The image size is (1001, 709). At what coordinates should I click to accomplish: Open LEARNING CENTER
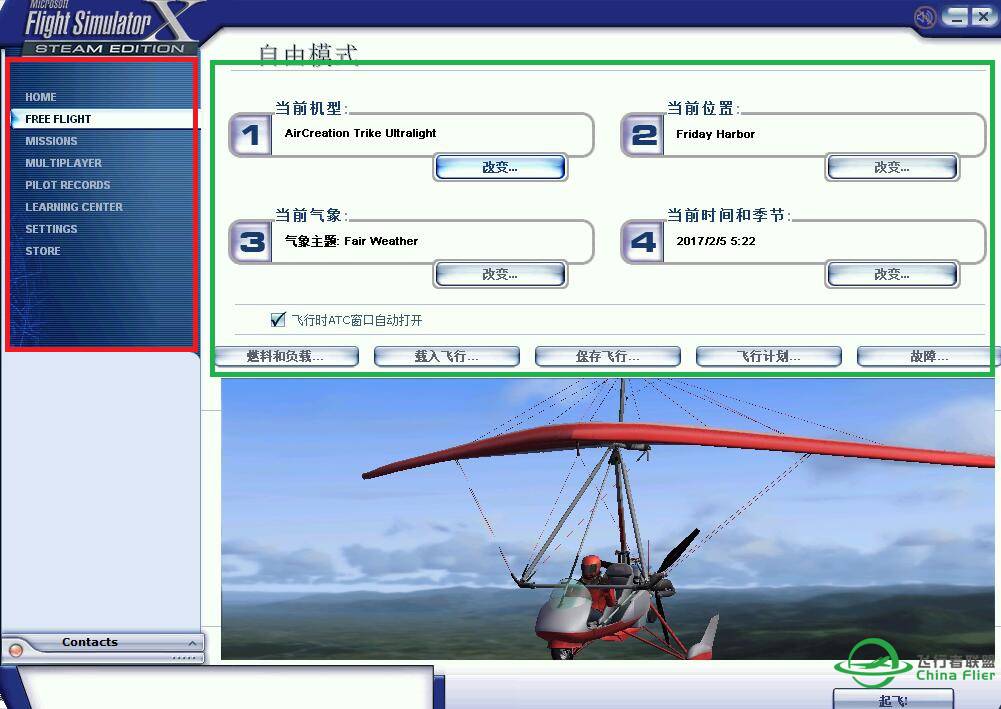point(74,207)
